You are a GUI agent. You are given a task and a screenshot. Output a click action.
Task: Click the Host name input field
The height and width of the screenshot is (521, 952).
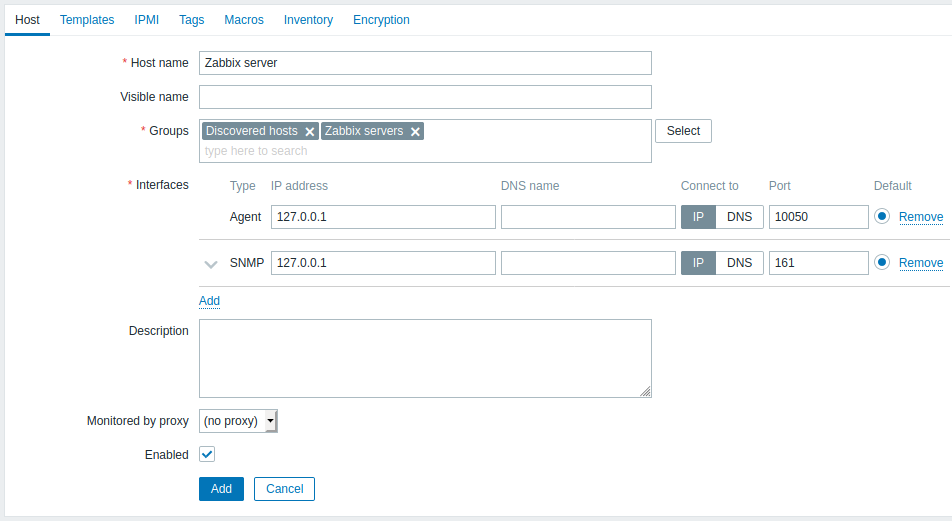(425, 63)
